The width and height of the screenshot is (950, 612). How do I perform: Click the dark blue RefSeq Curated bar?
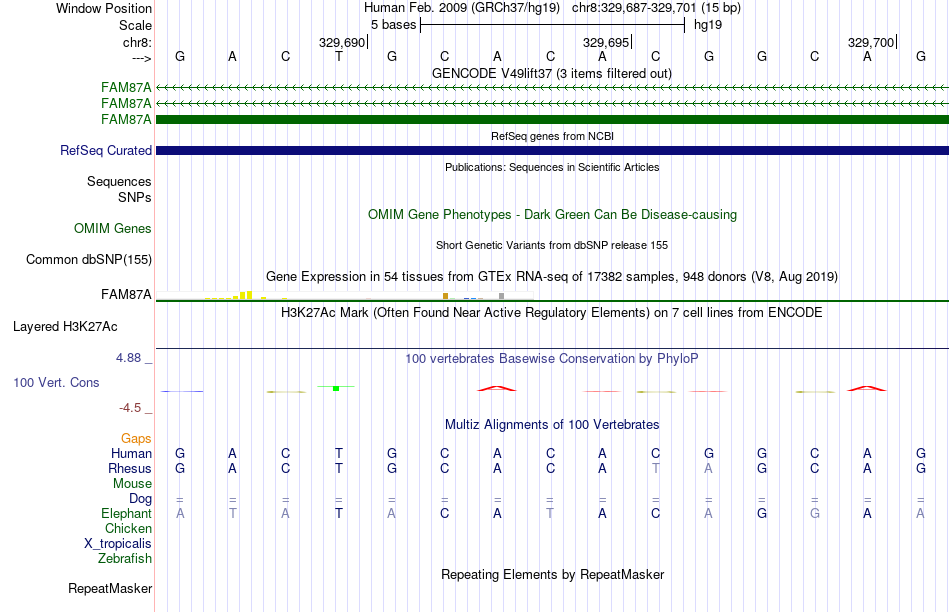(x=552, y=150)
